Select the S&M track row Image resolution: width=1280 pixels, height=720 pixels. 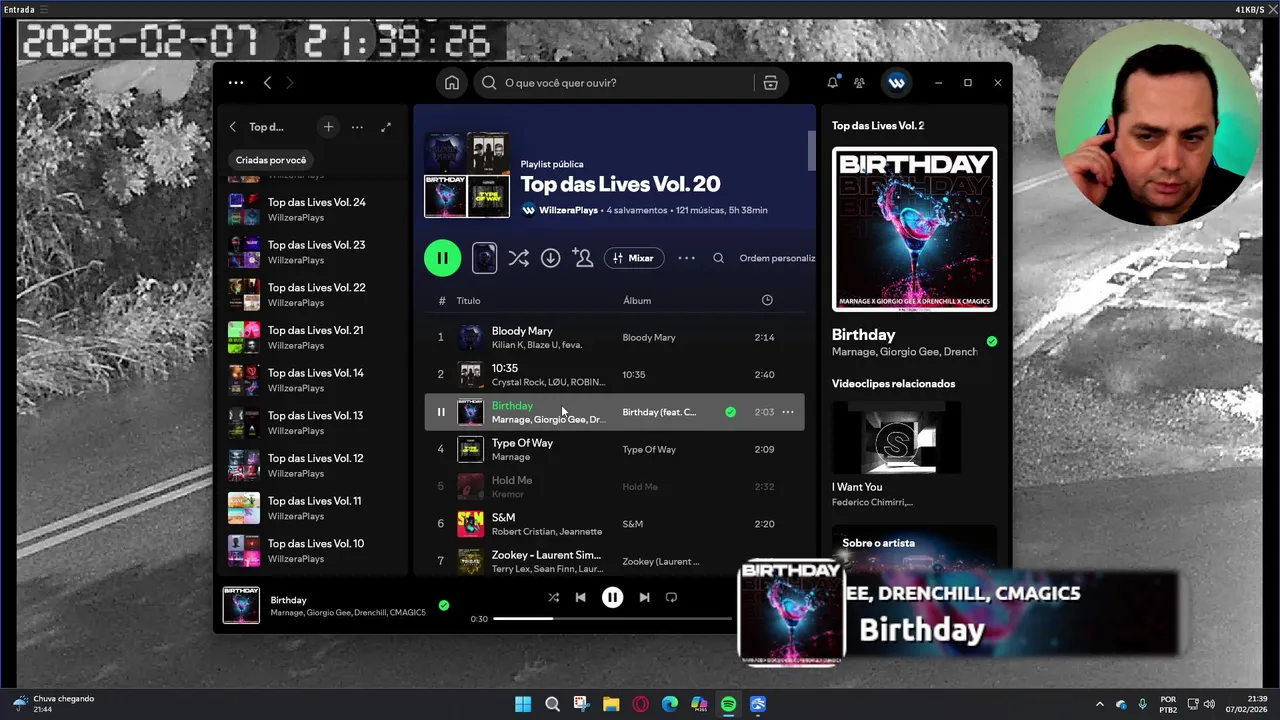coord(614,524)
